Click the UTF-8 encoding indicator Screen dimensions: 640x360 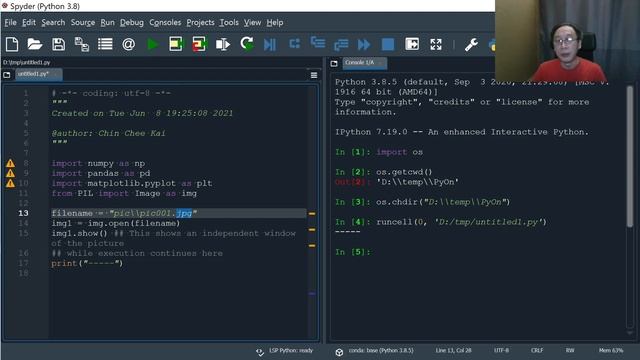(501, 351)
